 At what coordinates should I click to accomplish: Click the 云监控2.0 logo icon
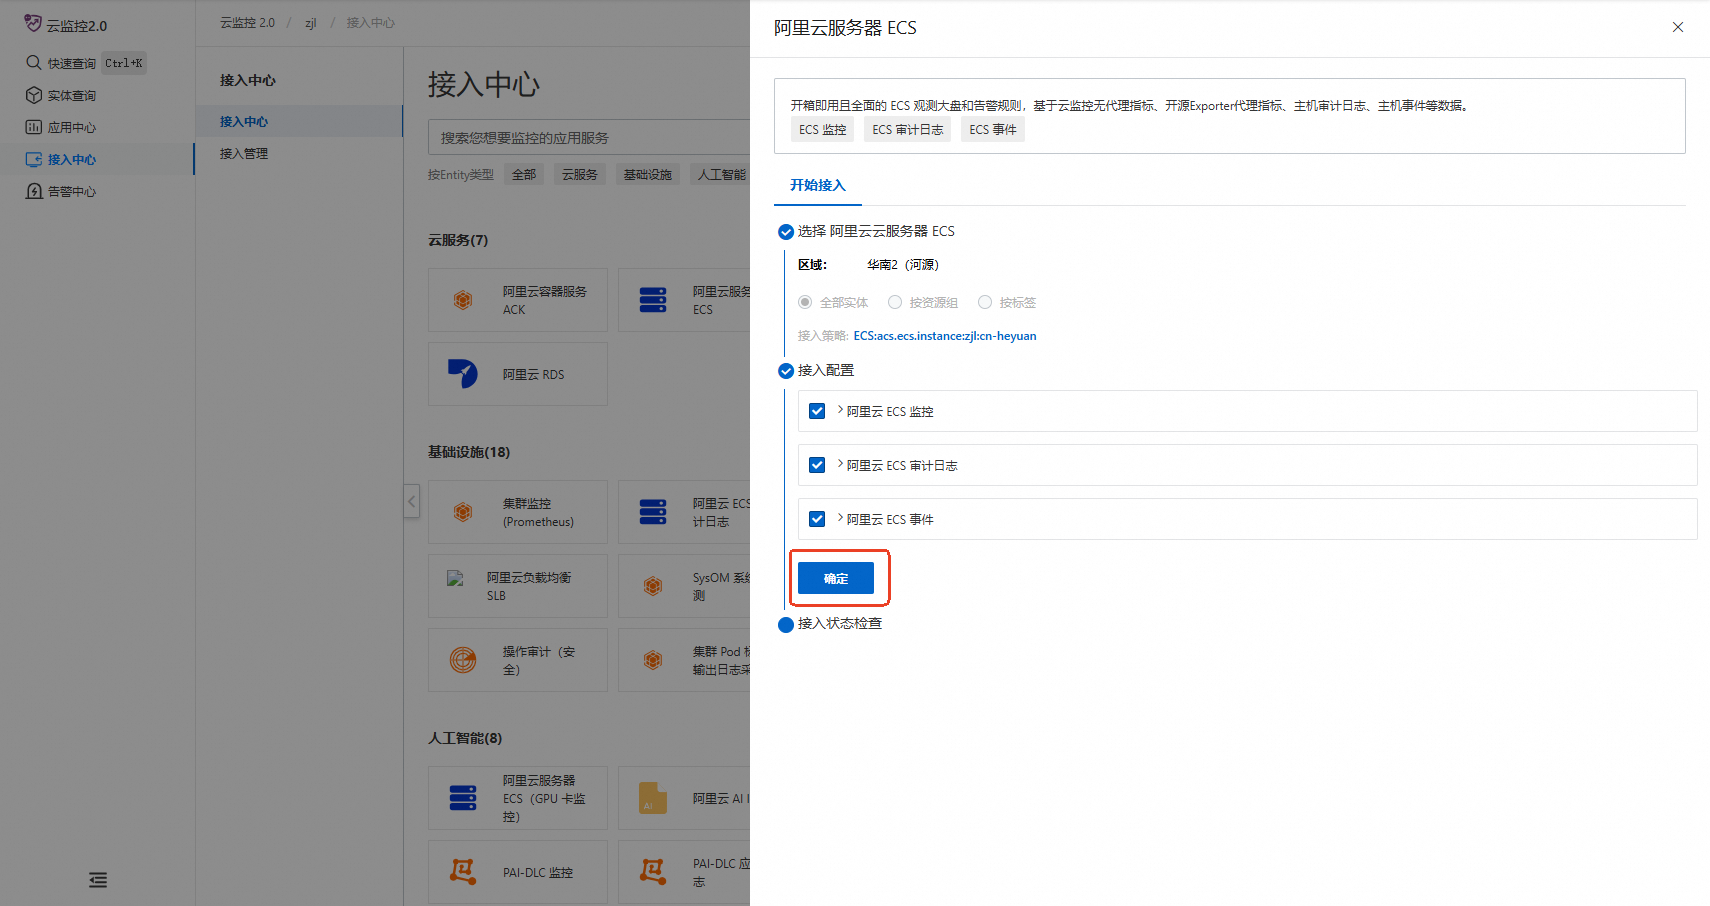coord(33,23)
